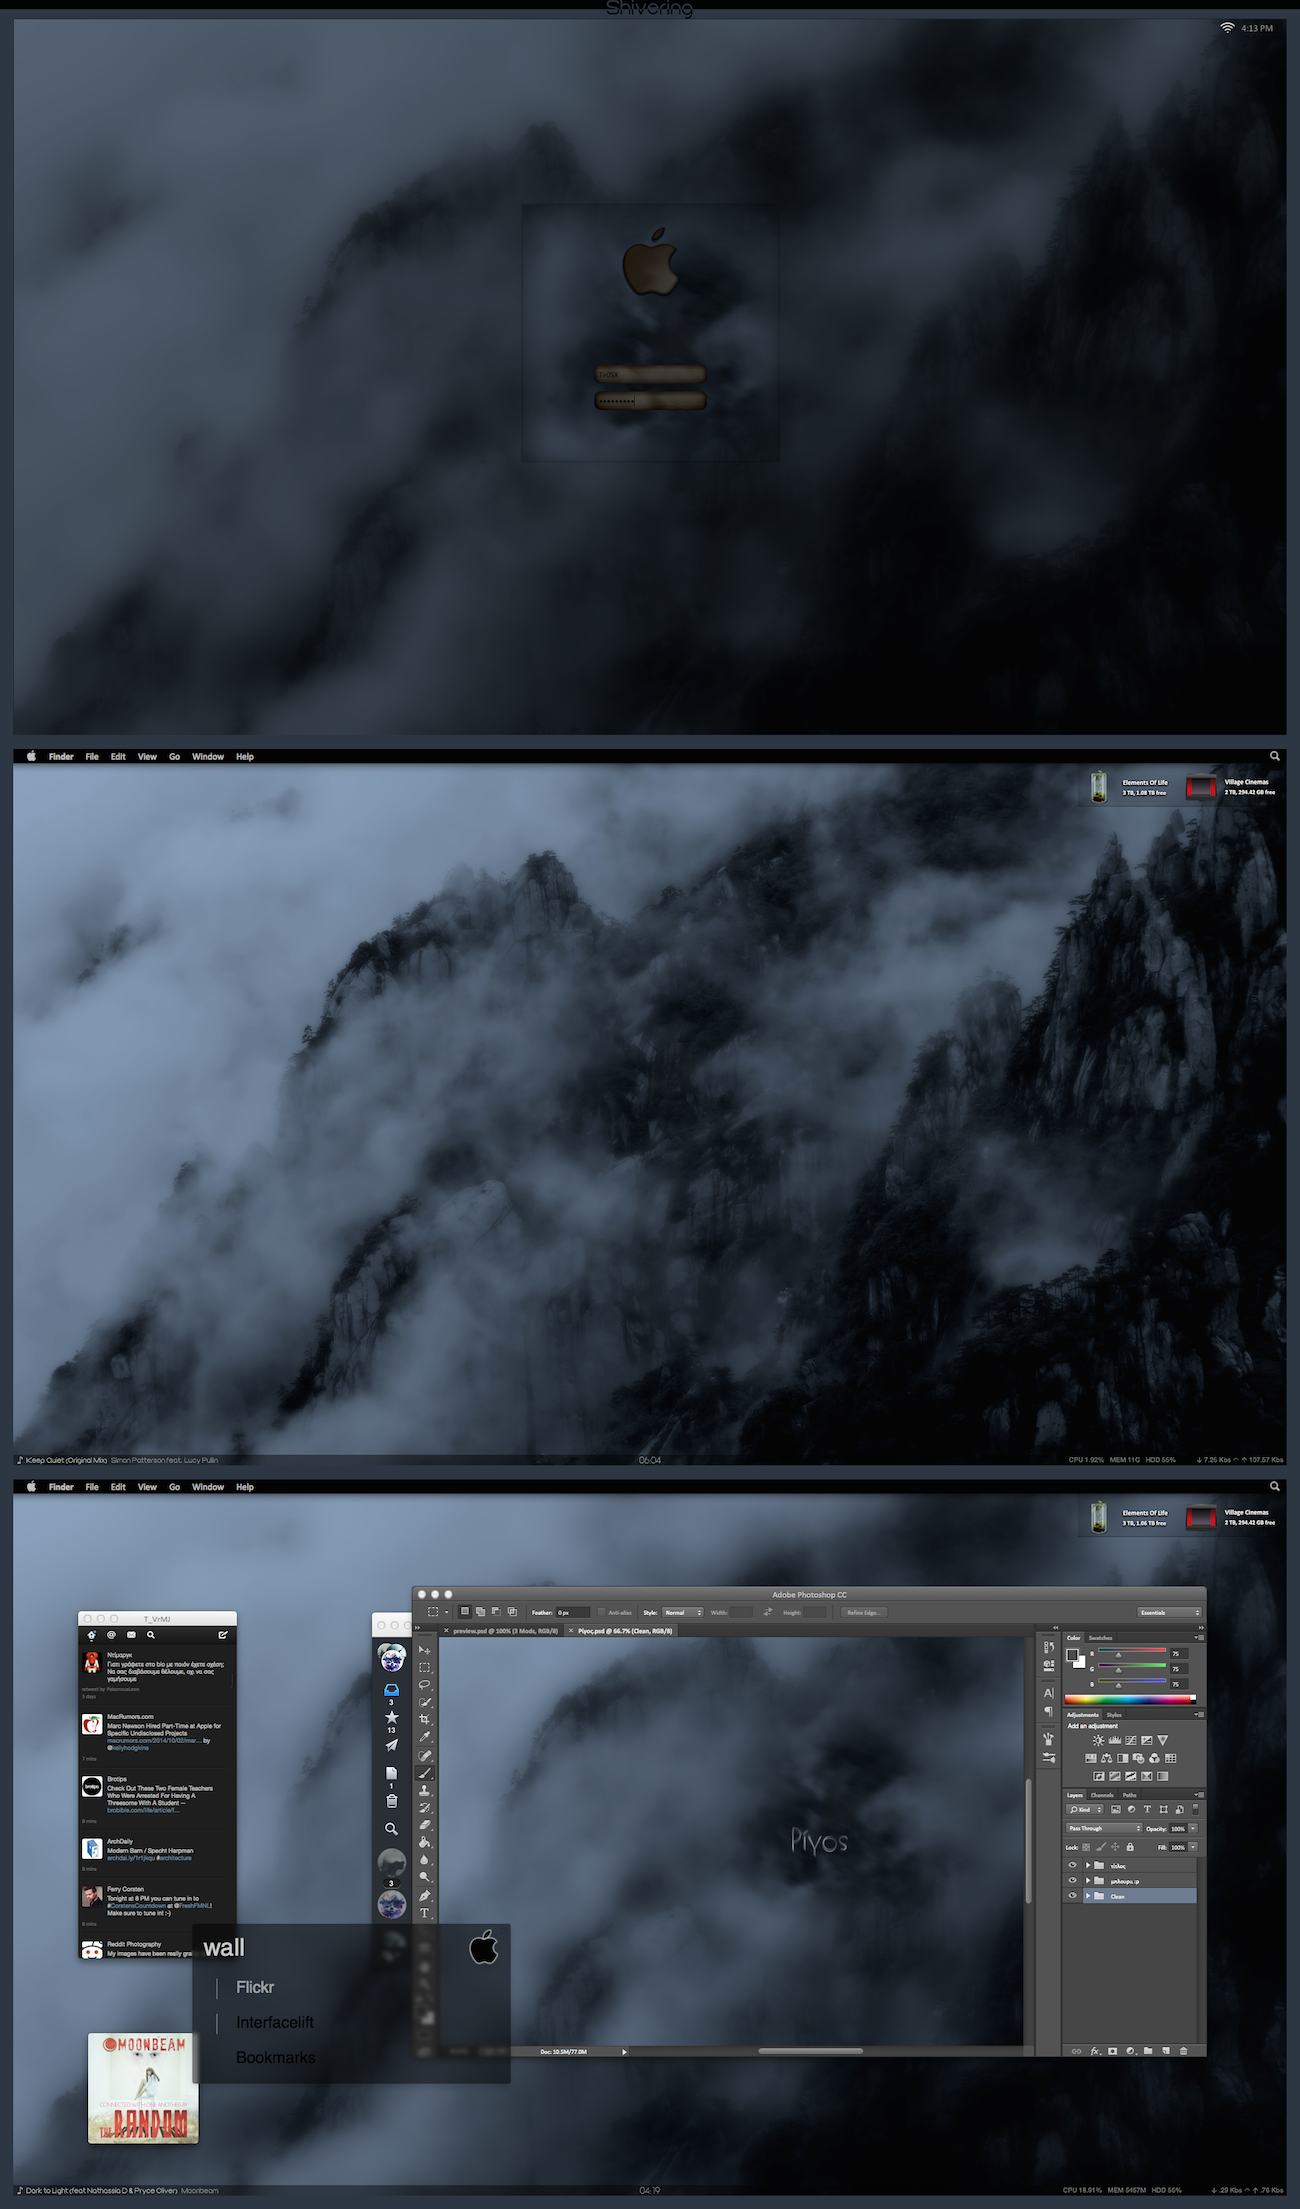Switch to the Swatches tab
1300x2209 pixels.
[1100, 1638]
